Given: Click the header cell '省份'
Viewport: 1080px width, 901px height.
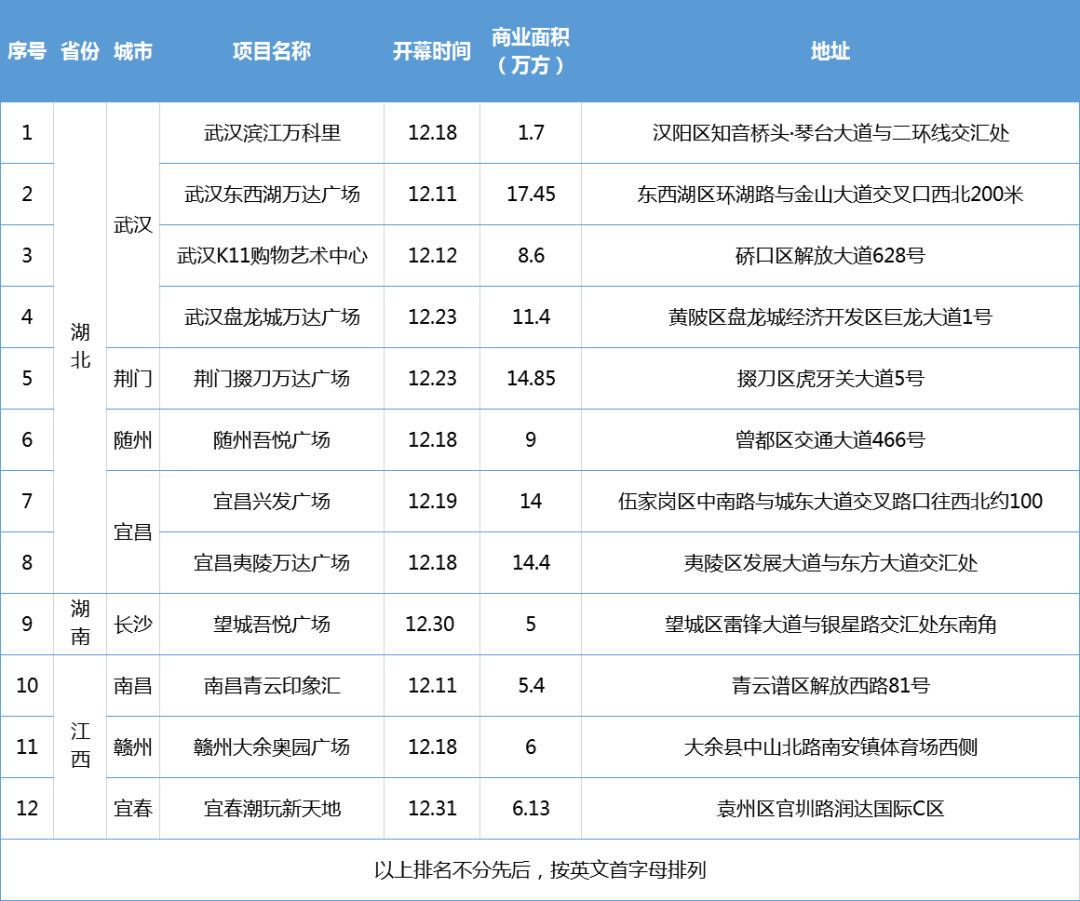Looking at the screenshot, I should point(80,51).
